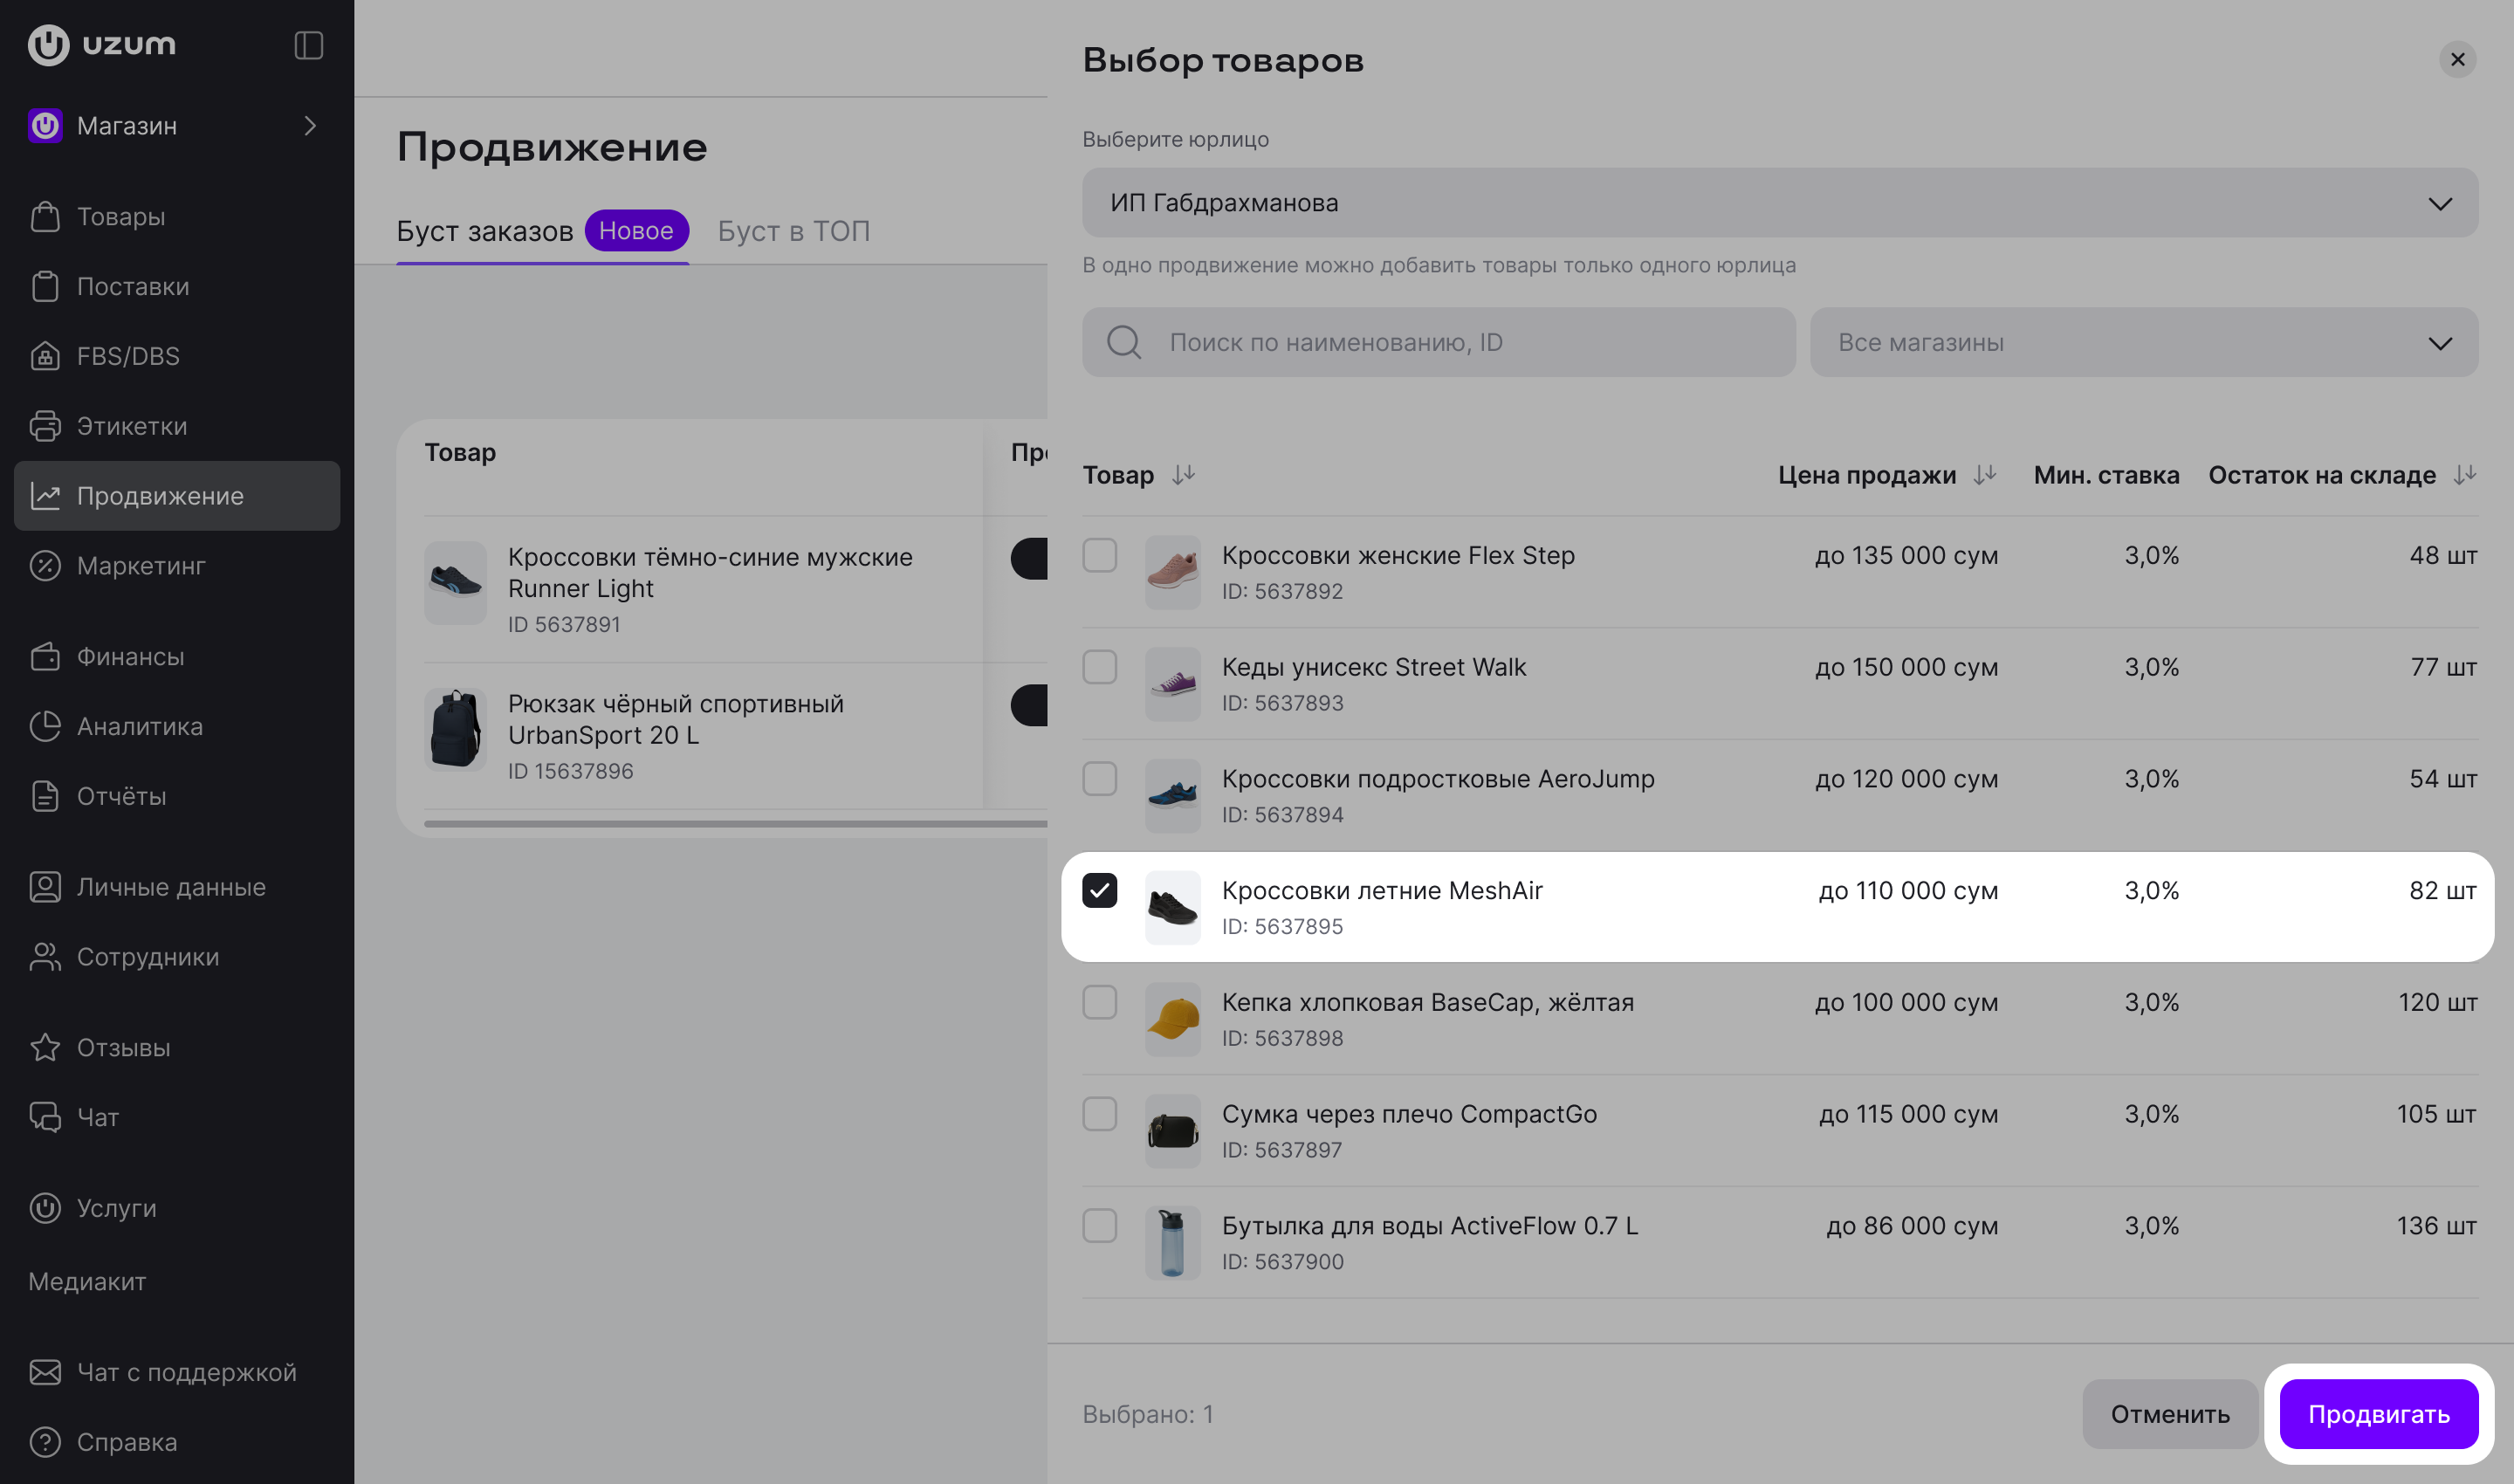Check Сумка через плечо CompactGo checkbox
The height and width of the screenshot is (1484, 2514).
coord(1099,1114)
